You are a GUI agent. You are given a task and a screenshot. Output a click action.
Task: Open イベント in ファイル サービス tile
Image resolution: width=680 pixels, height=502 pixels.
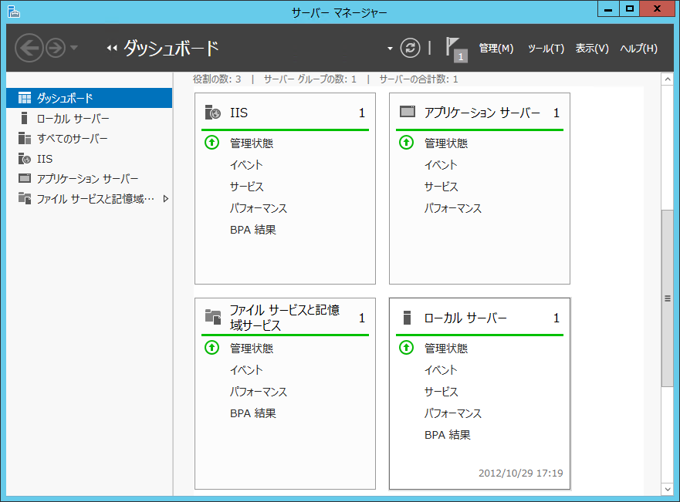point(246,370)
